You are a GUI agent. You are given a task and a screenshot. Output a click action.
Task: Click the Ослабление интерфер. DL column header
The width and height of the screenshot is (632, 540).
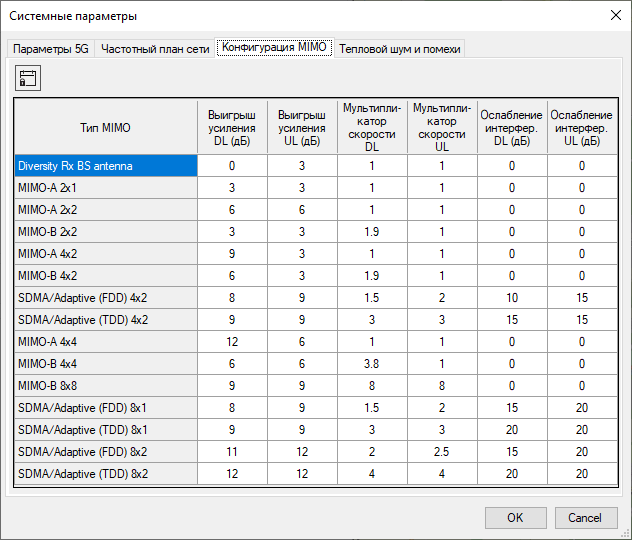pyautogui.click(x=511, y=127)
